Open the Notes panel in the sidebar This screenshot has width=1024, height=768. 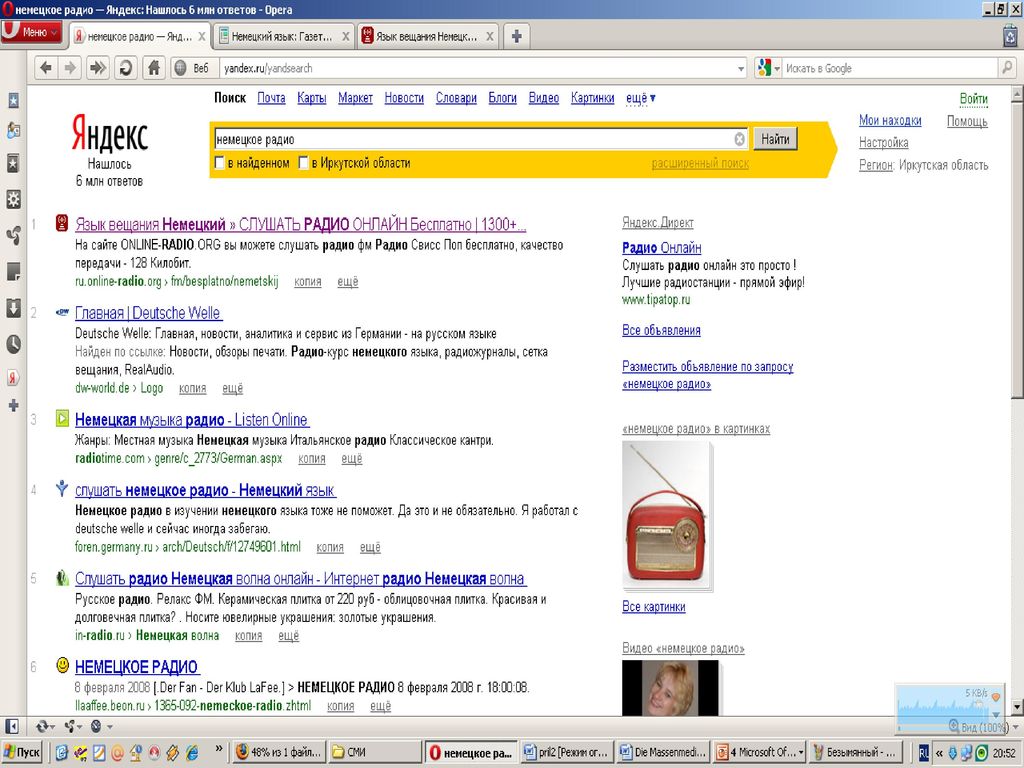coord(13,271)
